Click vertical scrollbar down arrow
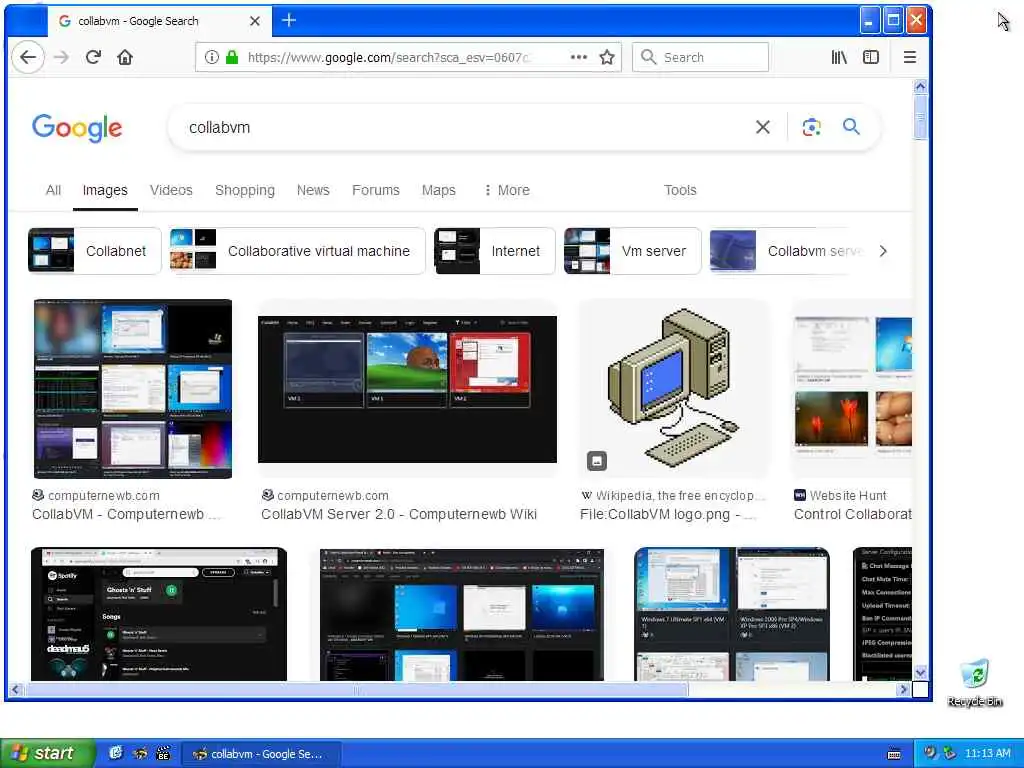Viewport: 1024px width, 768px height. tap(920, 673)
